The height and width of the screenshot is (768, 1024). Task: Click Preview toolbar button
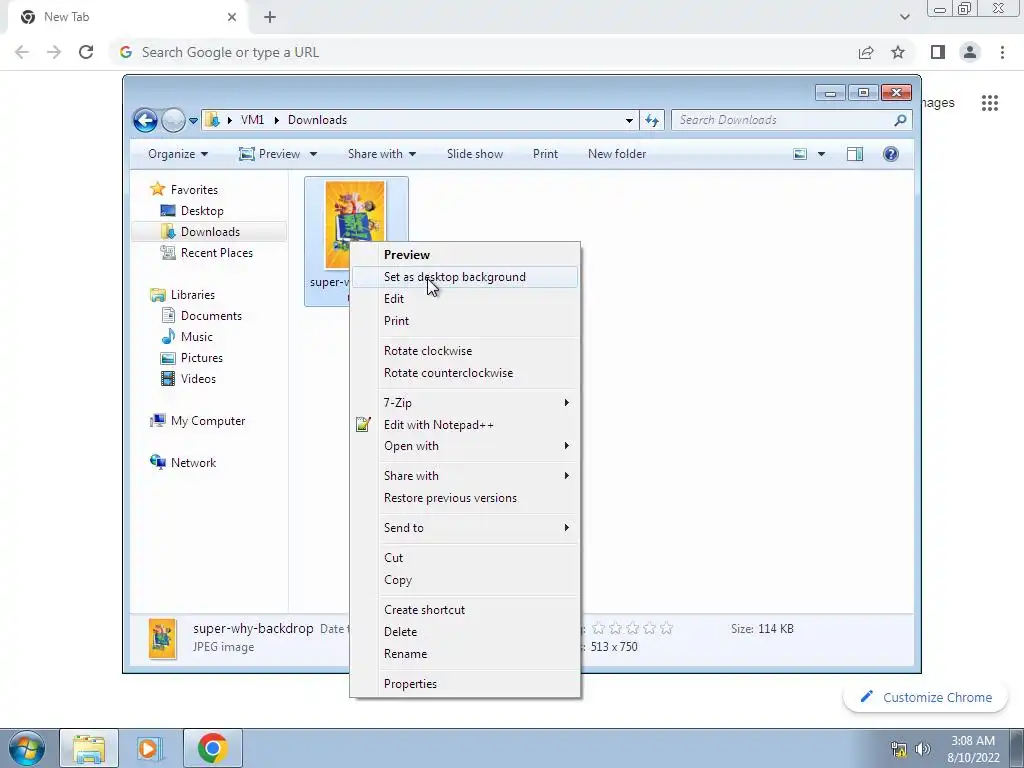click(269, 154)
